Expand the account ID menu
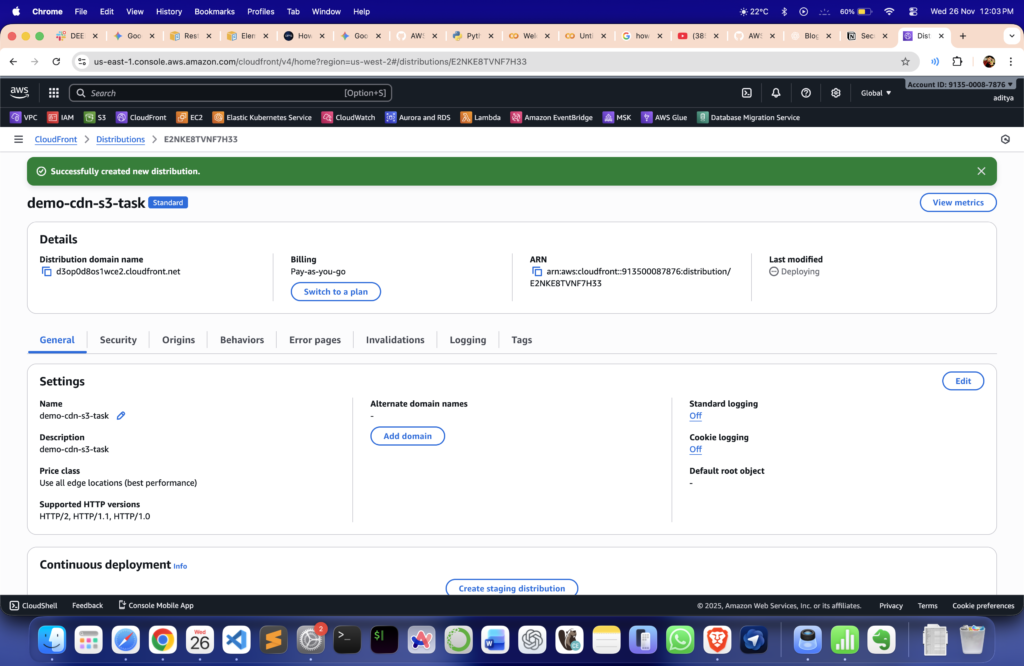 (x=960, y=84)
